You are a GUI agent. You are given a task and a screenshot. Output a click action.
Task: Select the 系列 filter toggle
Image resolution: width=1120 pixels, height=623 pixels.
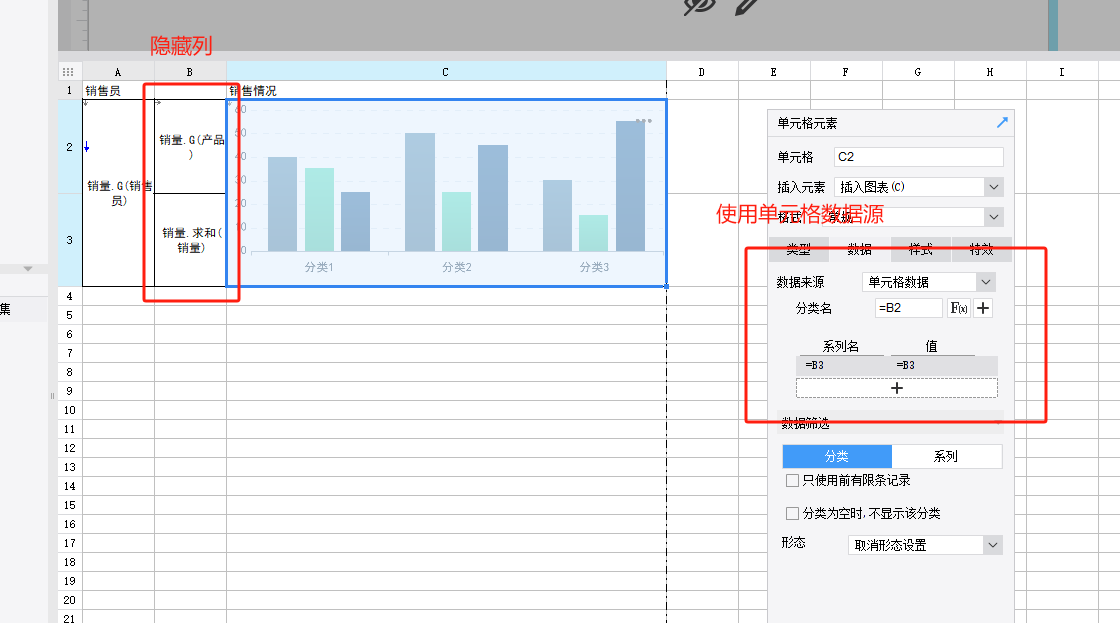pos(946,457)
